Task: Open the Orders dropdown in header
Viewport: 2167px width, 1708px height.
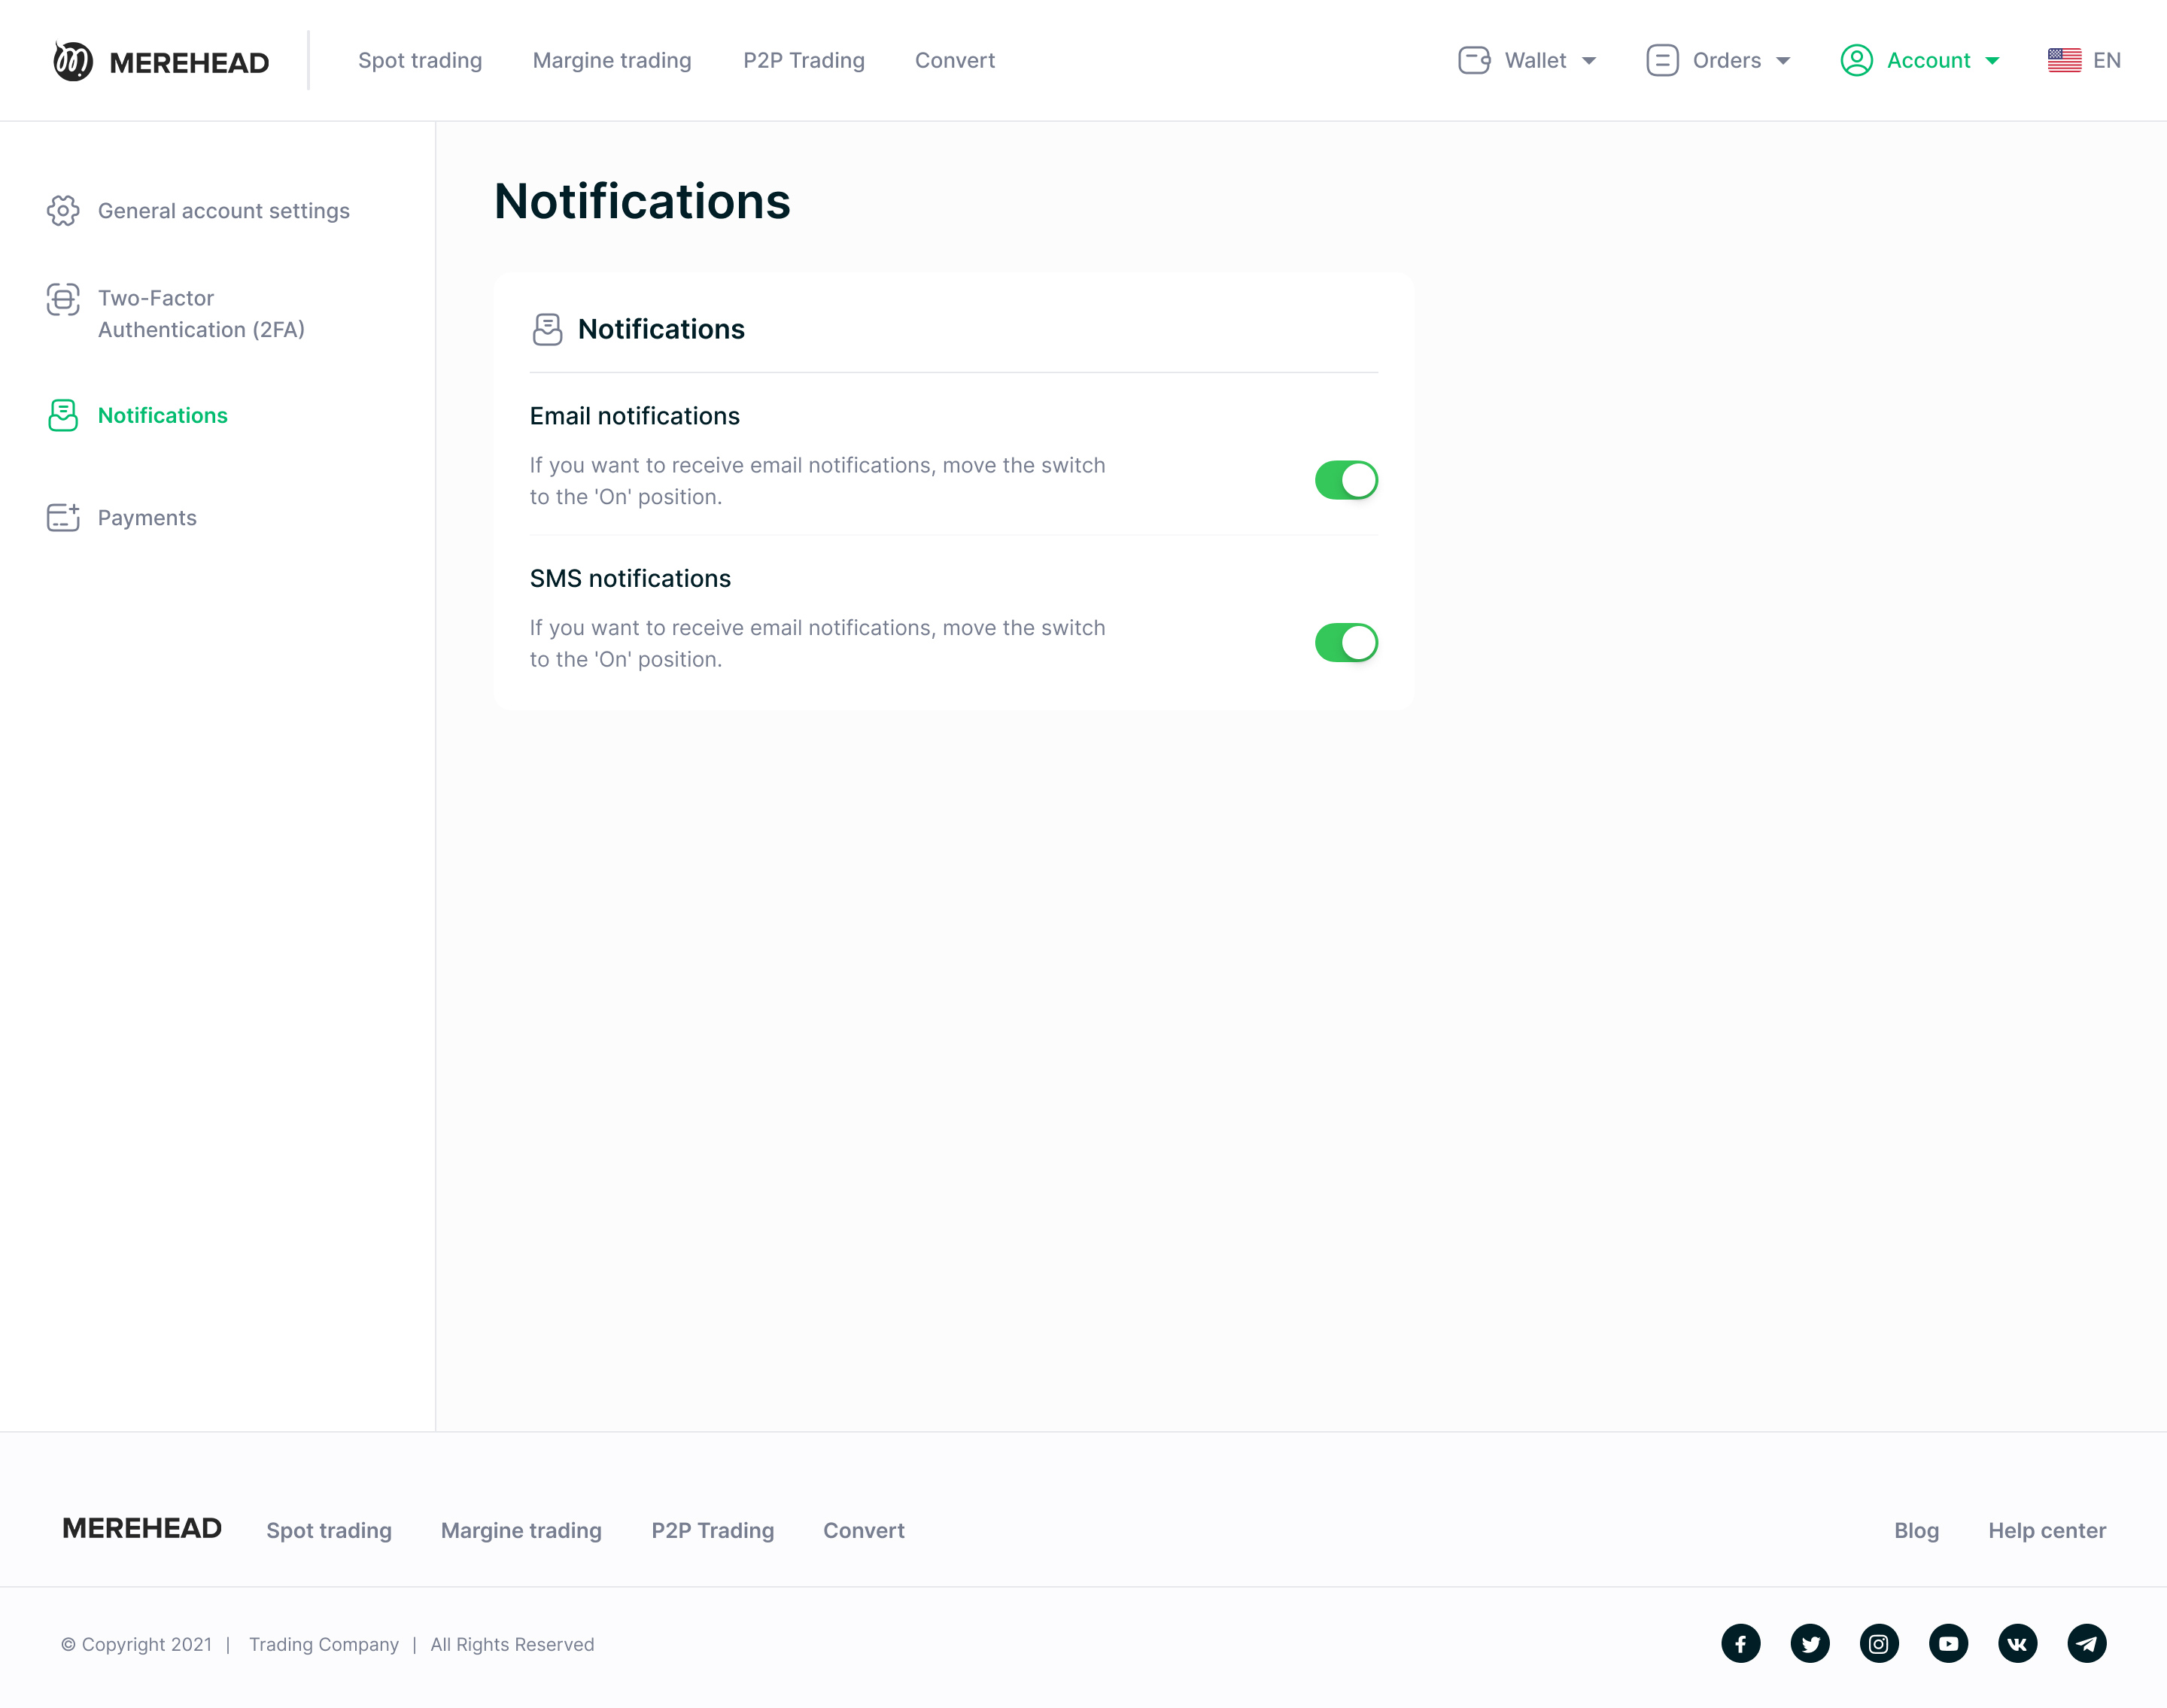Action: tap(1718, 60)
